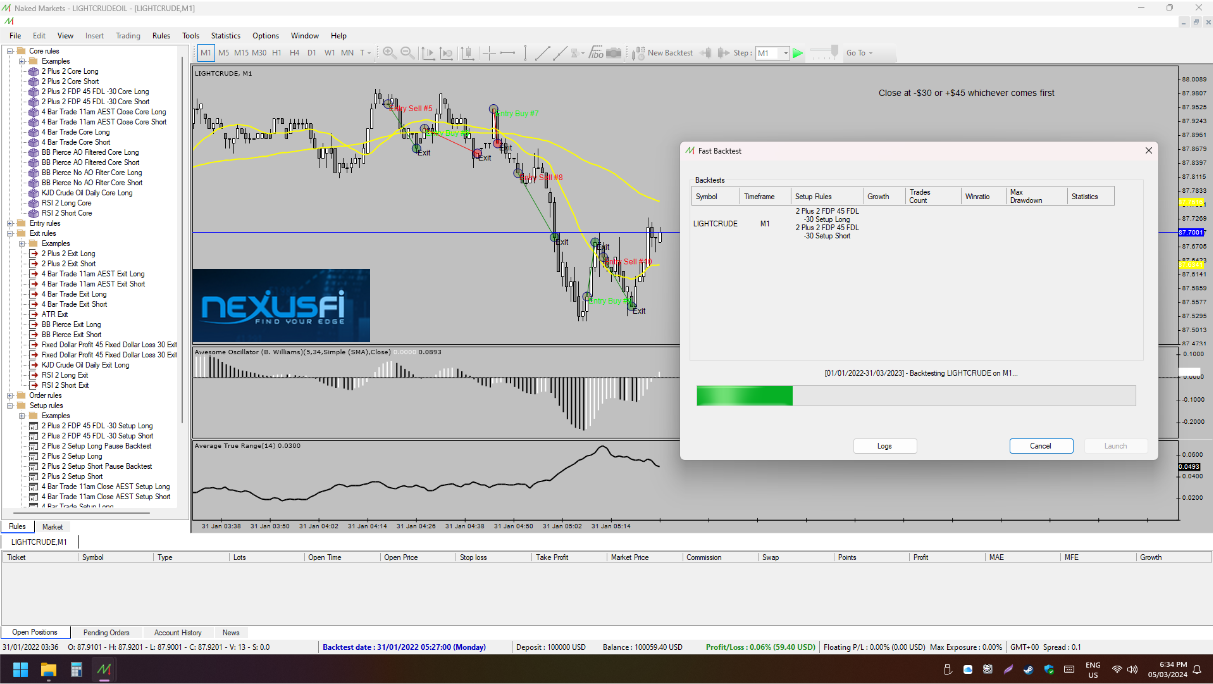This screenshot has width=1213, height=684.
Task: Click the Profit column header
Action: [x=946, y=557]
